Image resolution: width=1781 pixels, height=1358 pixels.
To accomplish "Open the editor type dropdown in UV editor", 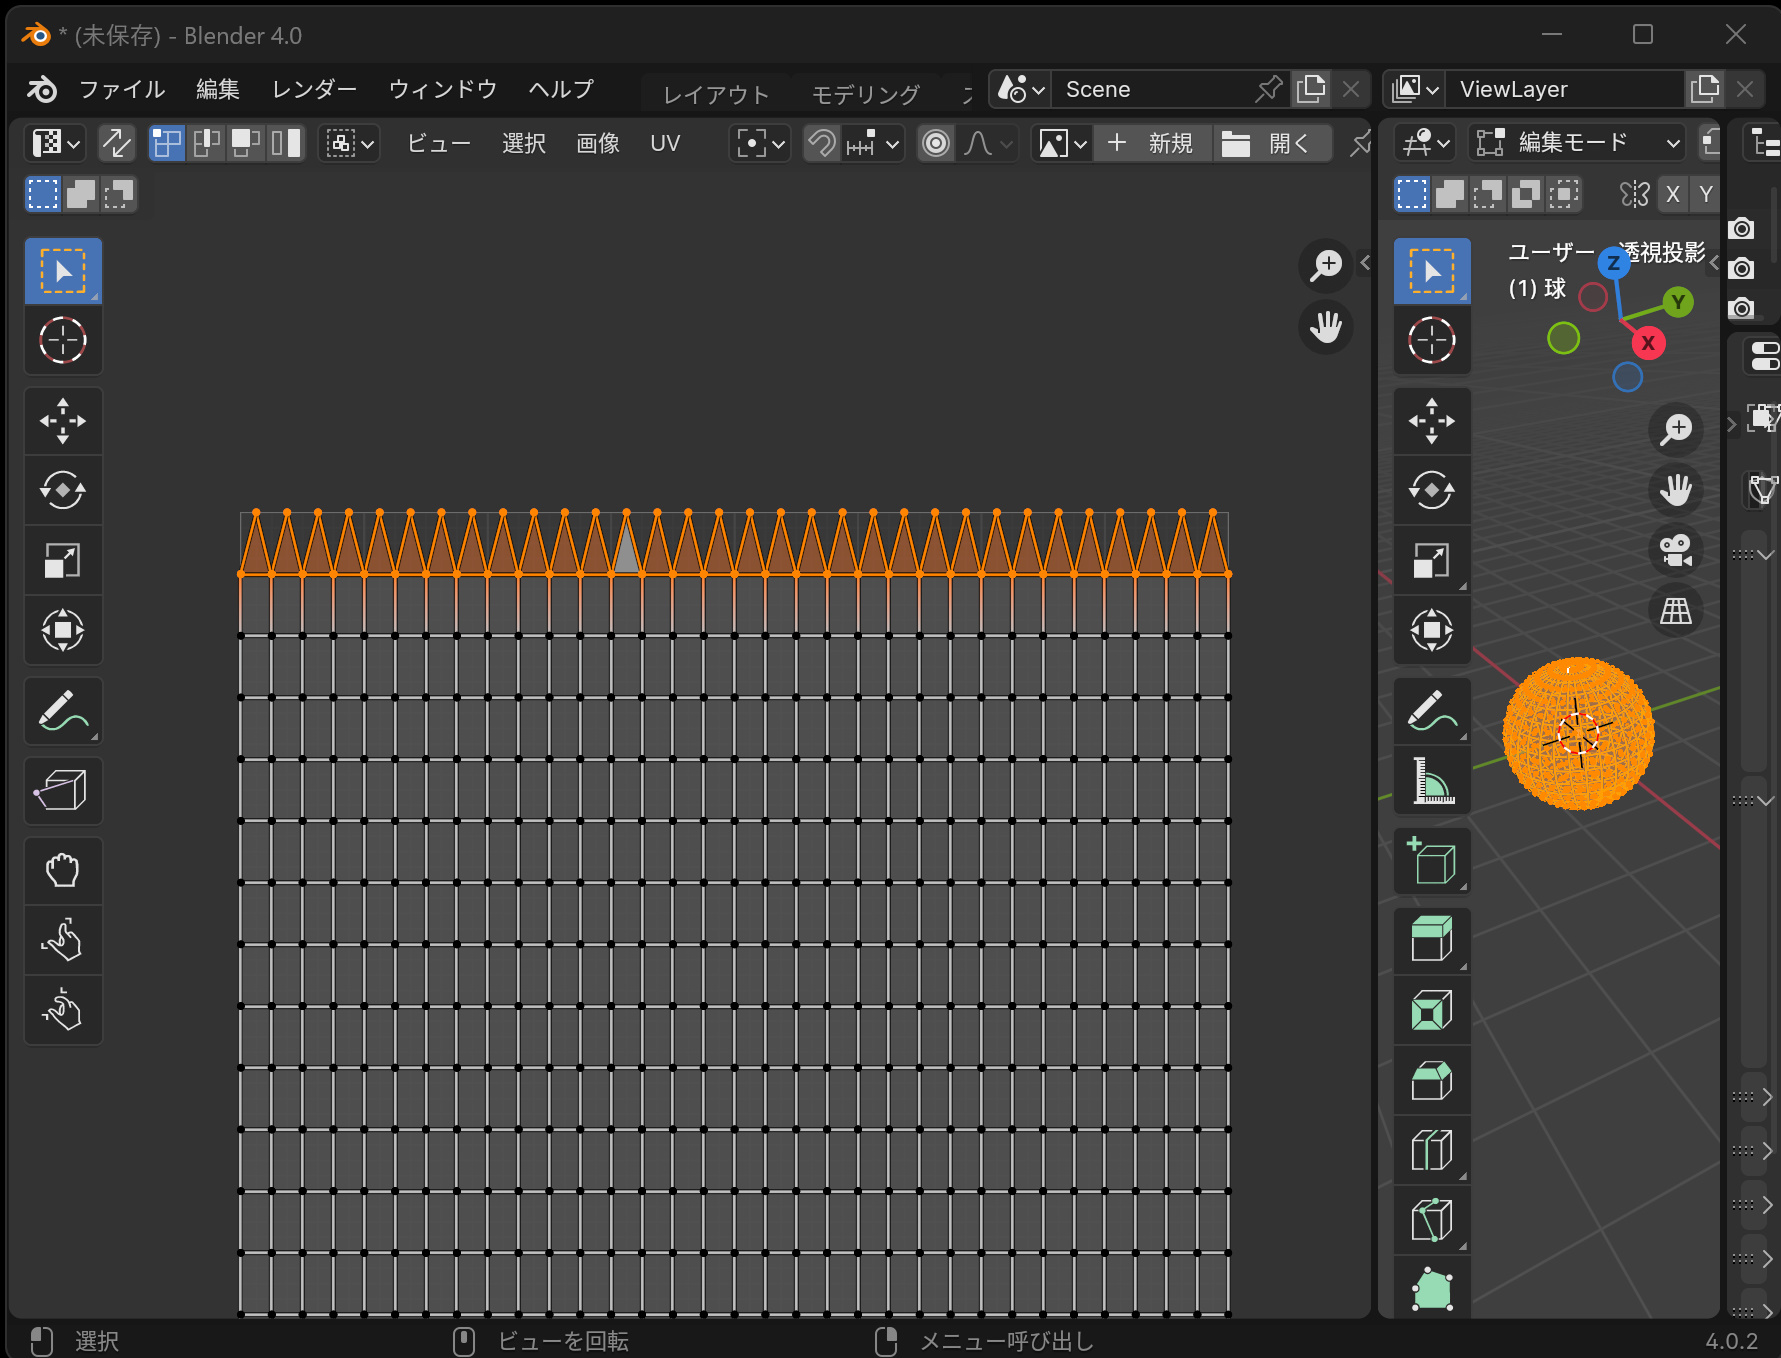I will pyautogui.click(x=55, y=143).
